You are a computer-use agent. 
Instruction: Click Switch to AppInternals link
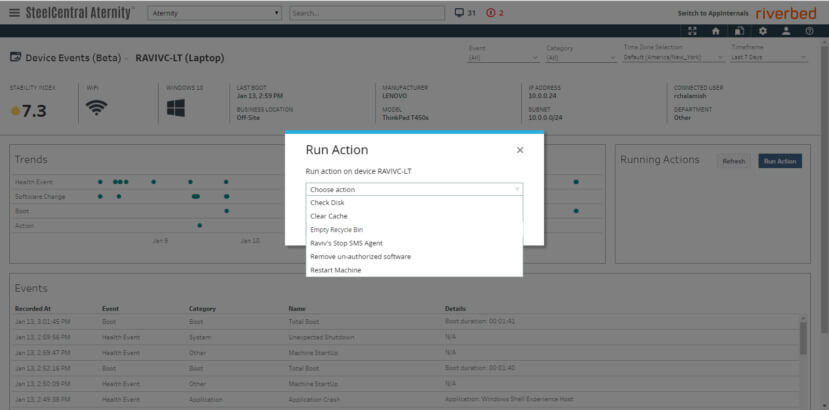(713, 13)
